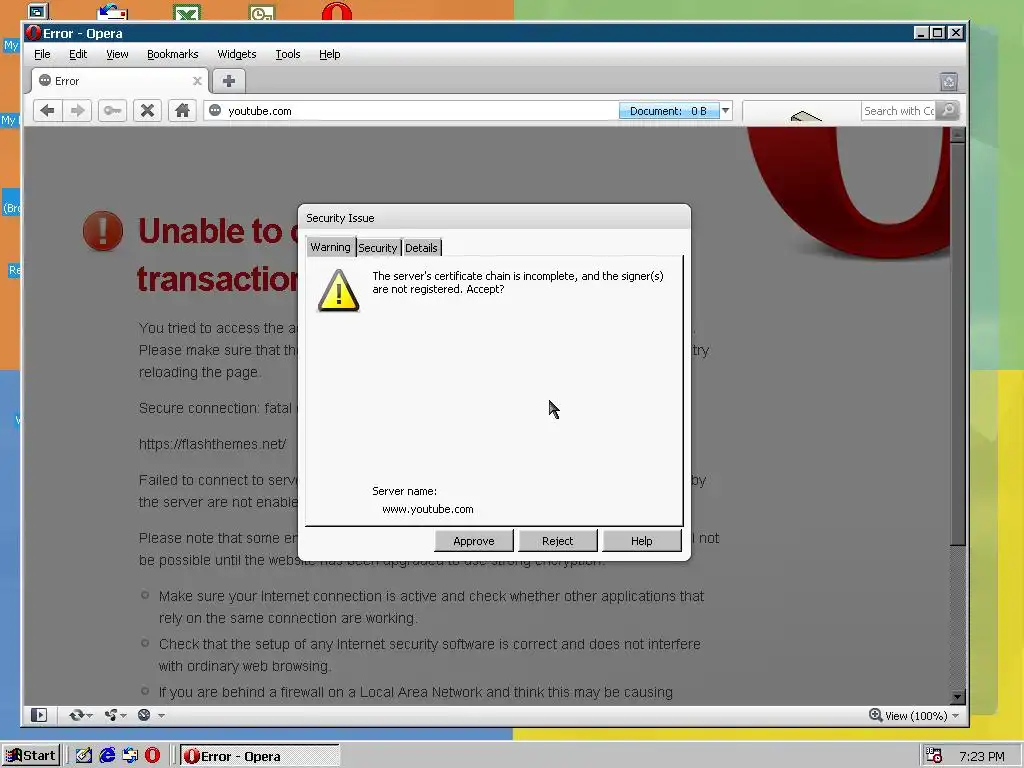The width and height of the screenshot is (1024, 768).
Task: Open the File menu
Action: tap(42, 54)
